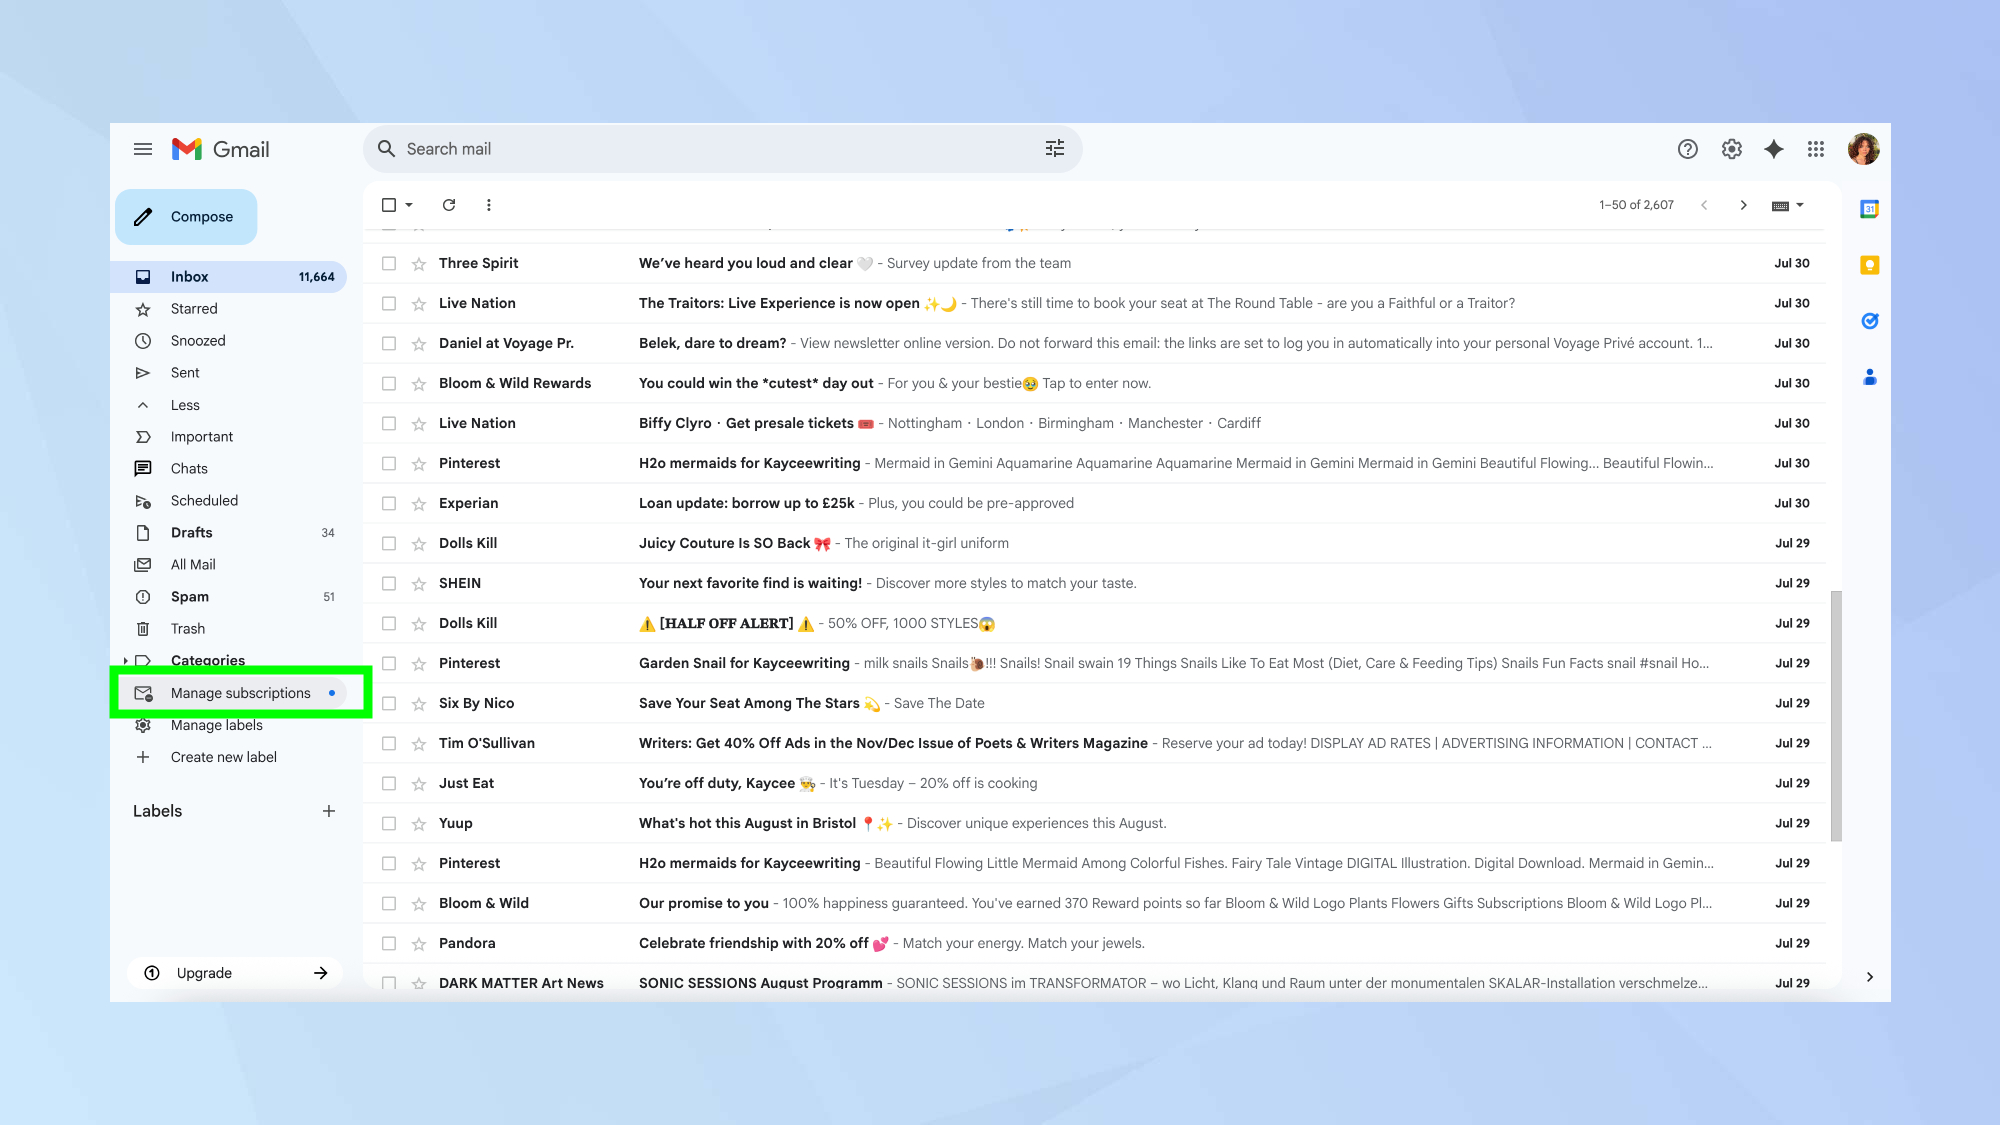
Task: Open the select-all dropdown arrow
Action: 408,204
